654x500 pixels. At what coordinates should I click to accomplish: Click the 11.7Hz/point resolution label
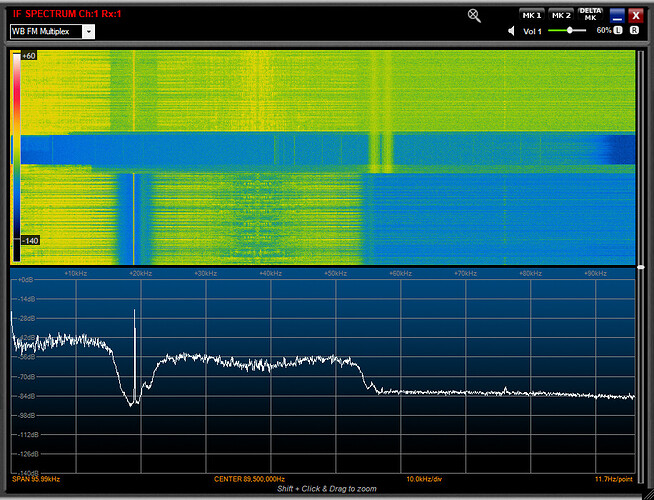612,479
